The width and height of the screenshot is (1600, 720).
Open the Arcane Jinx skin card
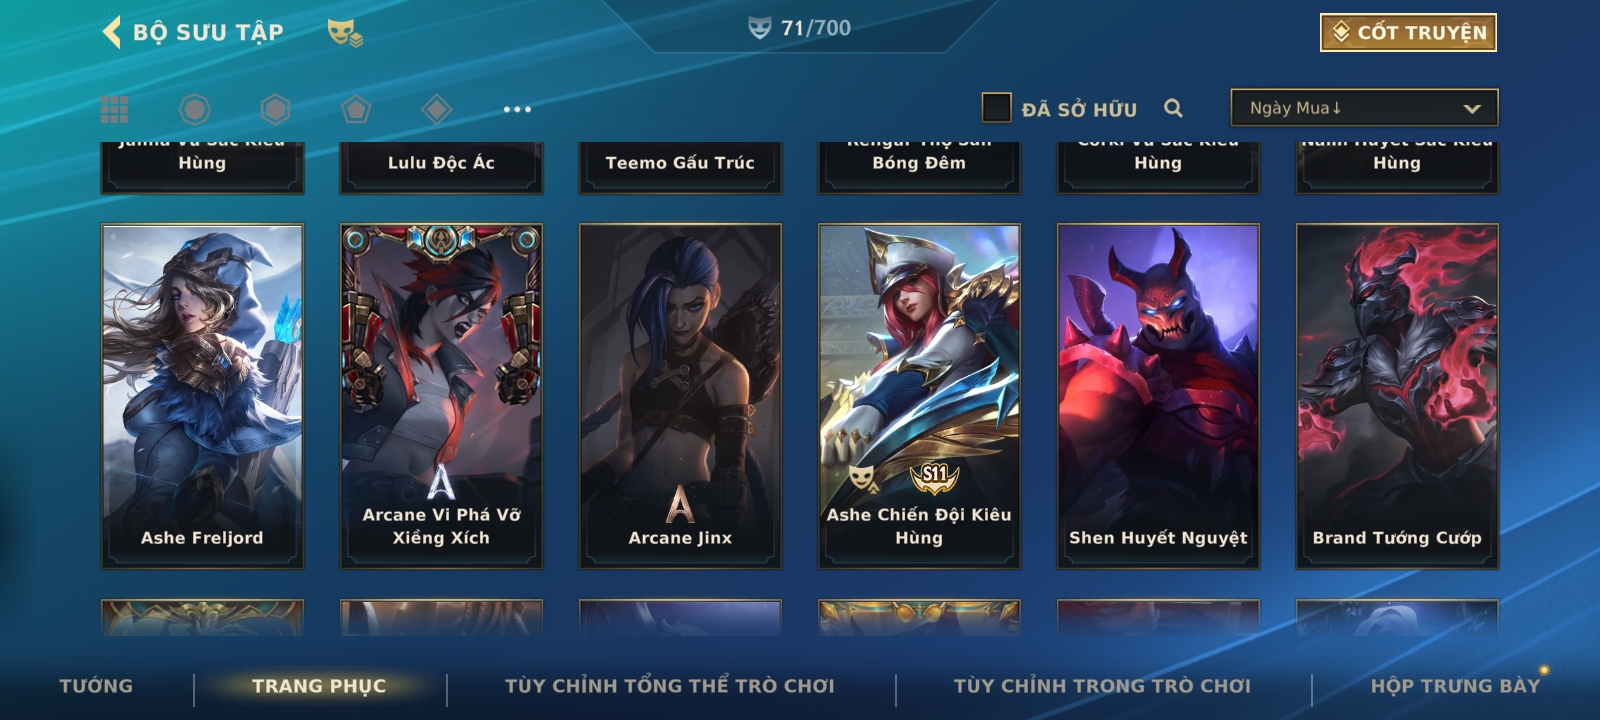[x=680, y=396]
